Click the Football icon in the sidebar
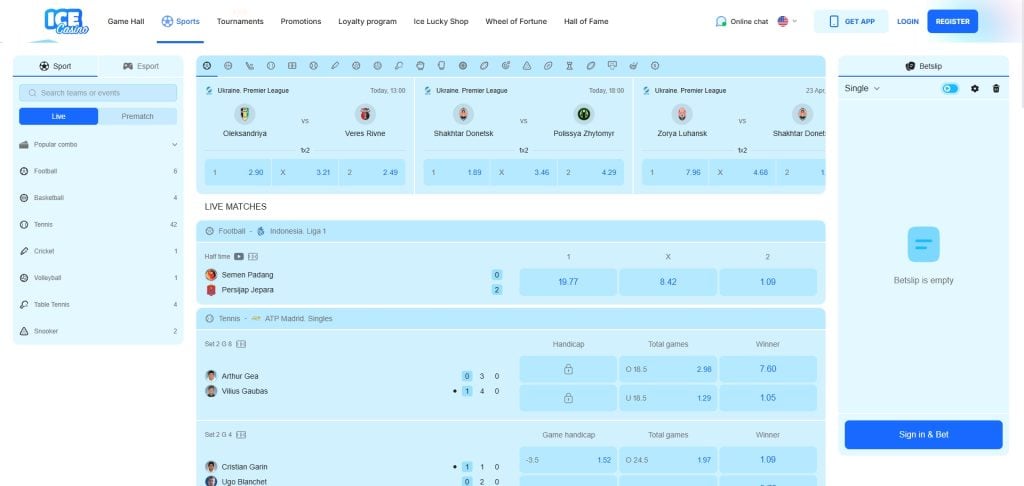 [x=24, y=171]
